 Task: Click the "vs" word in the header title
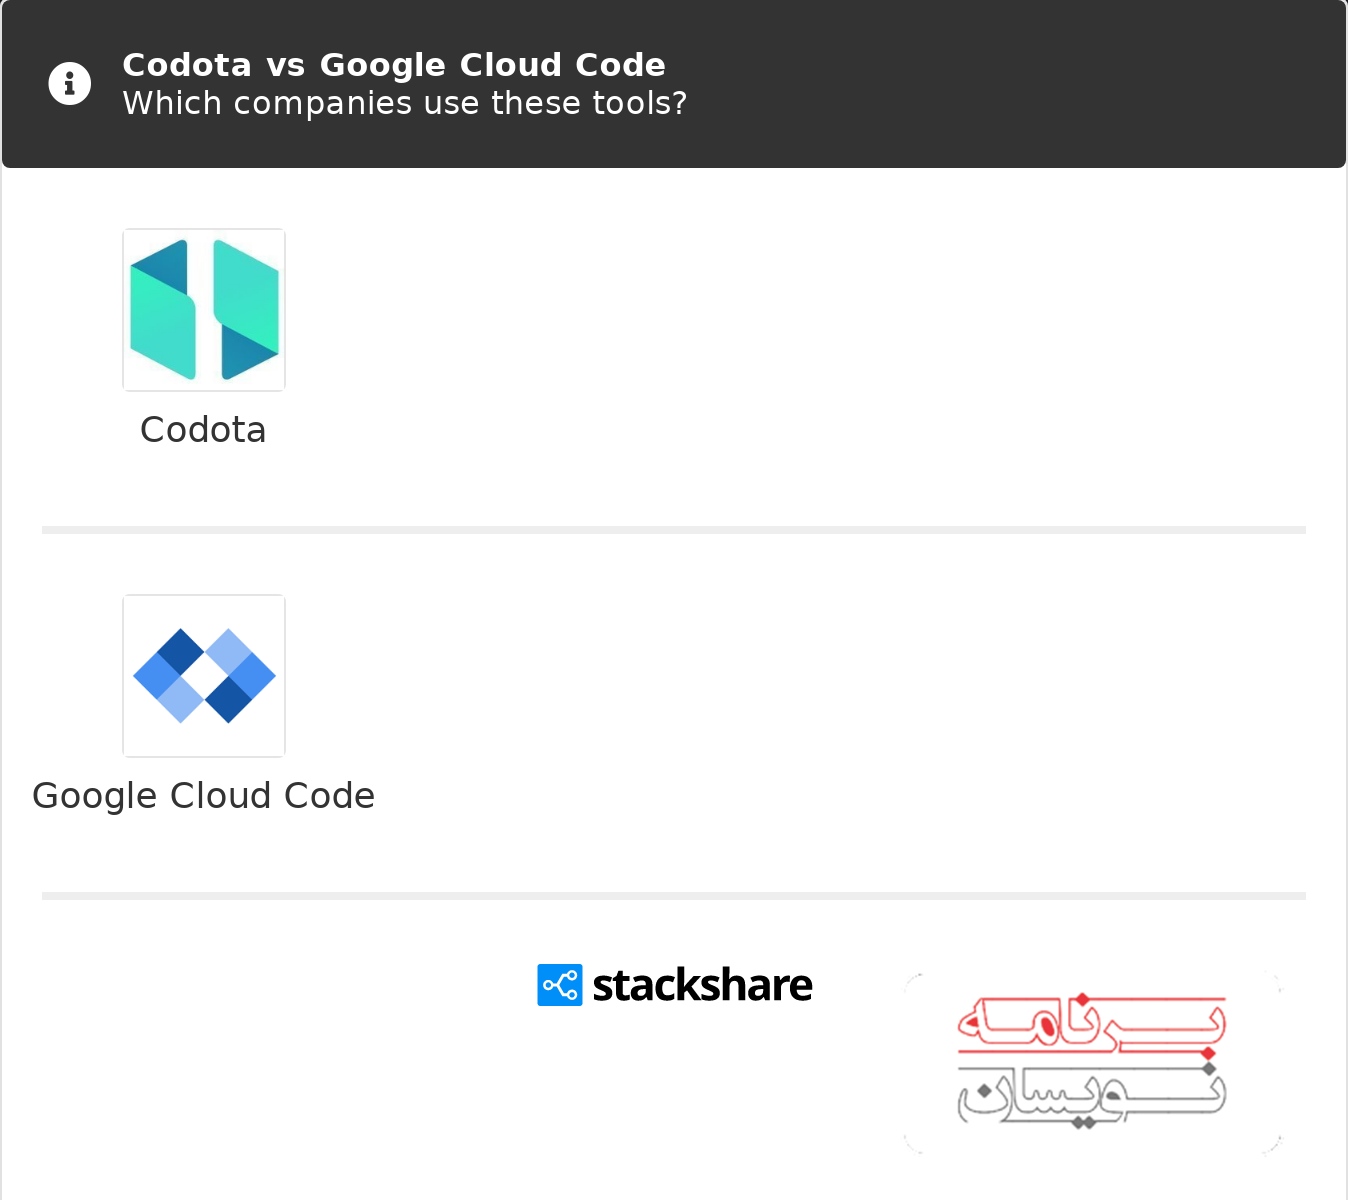[x=286, y=66]
